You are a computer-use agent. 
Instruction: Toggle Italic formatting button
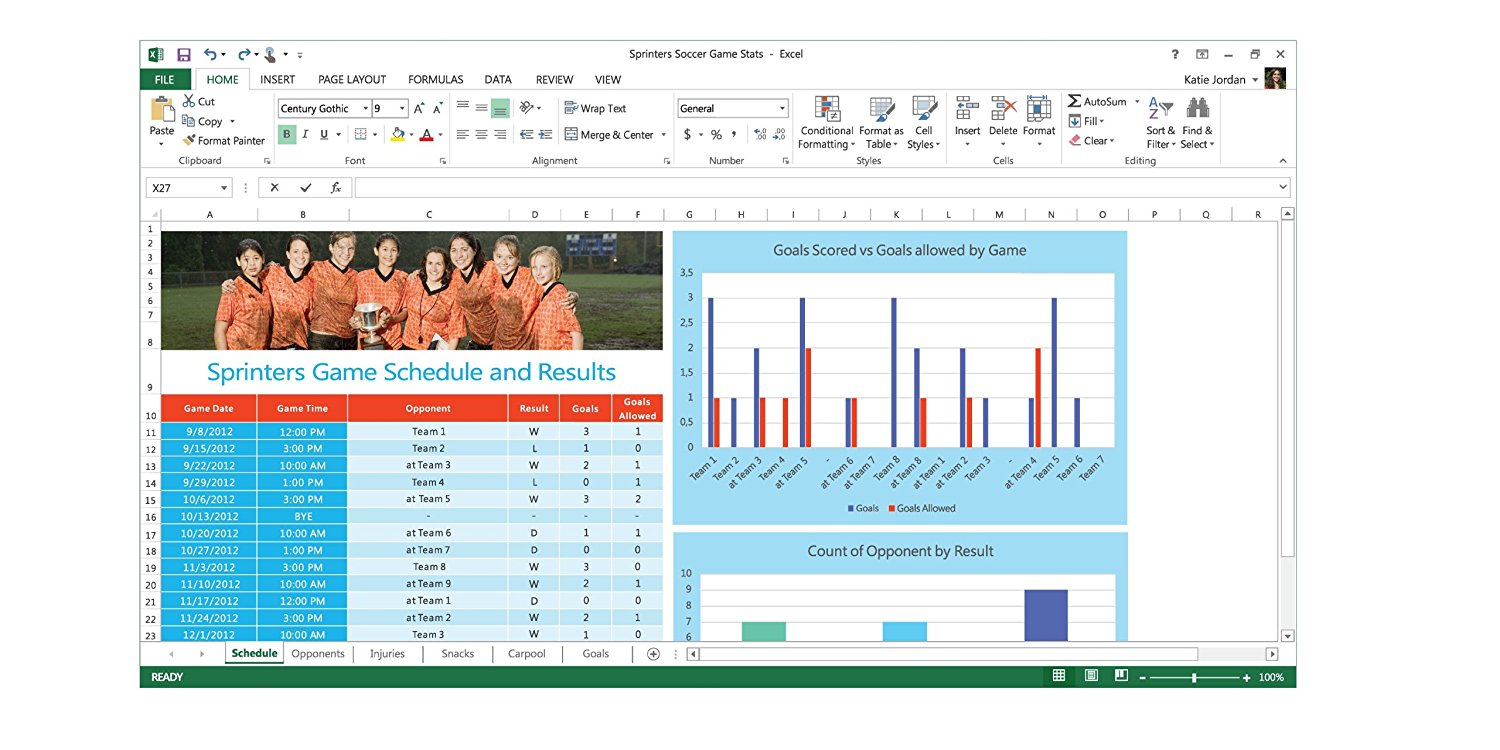[x=305, y=135]
